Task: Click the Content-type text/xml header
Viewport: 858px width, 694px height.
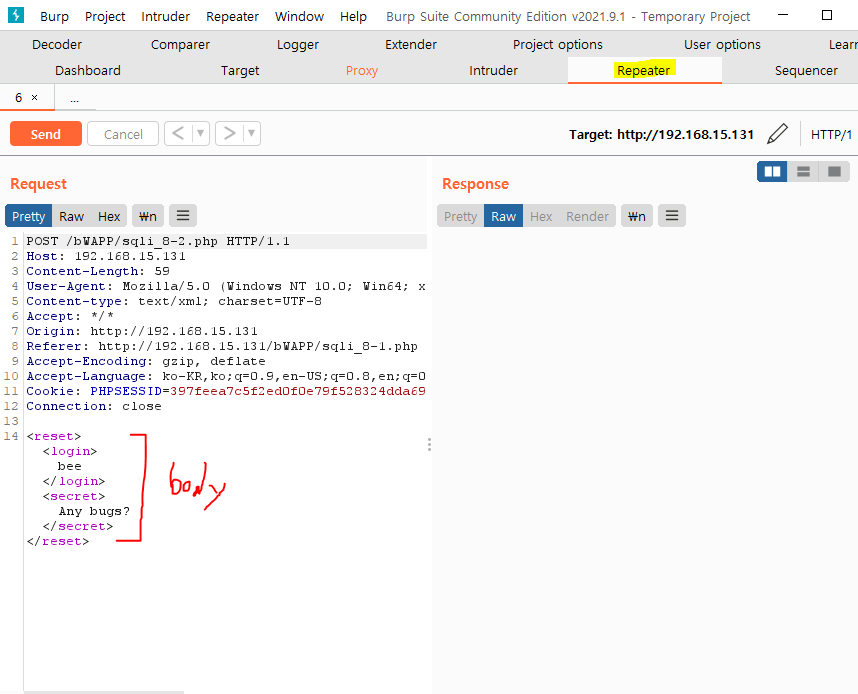Action: 174,301
